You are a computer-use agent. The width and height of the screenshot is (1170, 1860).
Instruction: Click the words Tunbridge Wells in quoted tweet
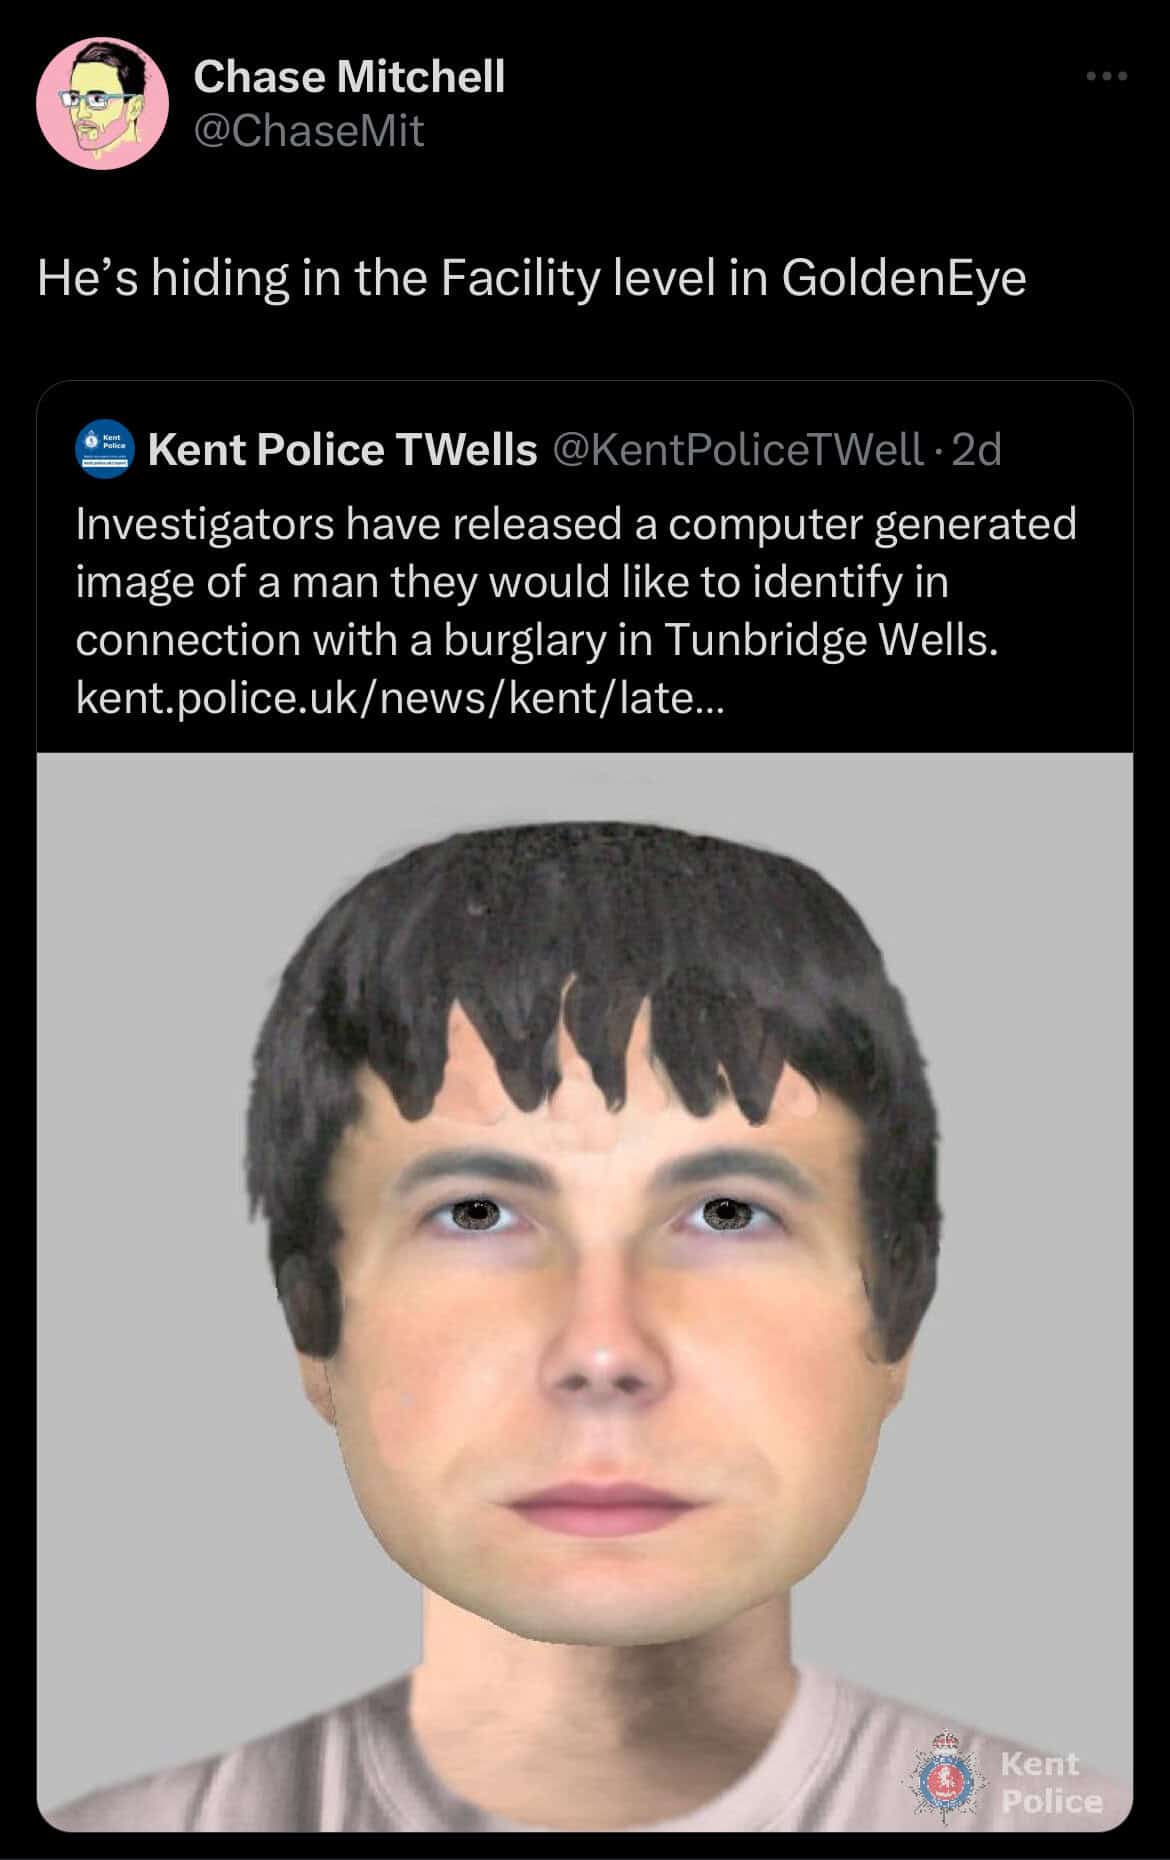click(x=830, y=640)
